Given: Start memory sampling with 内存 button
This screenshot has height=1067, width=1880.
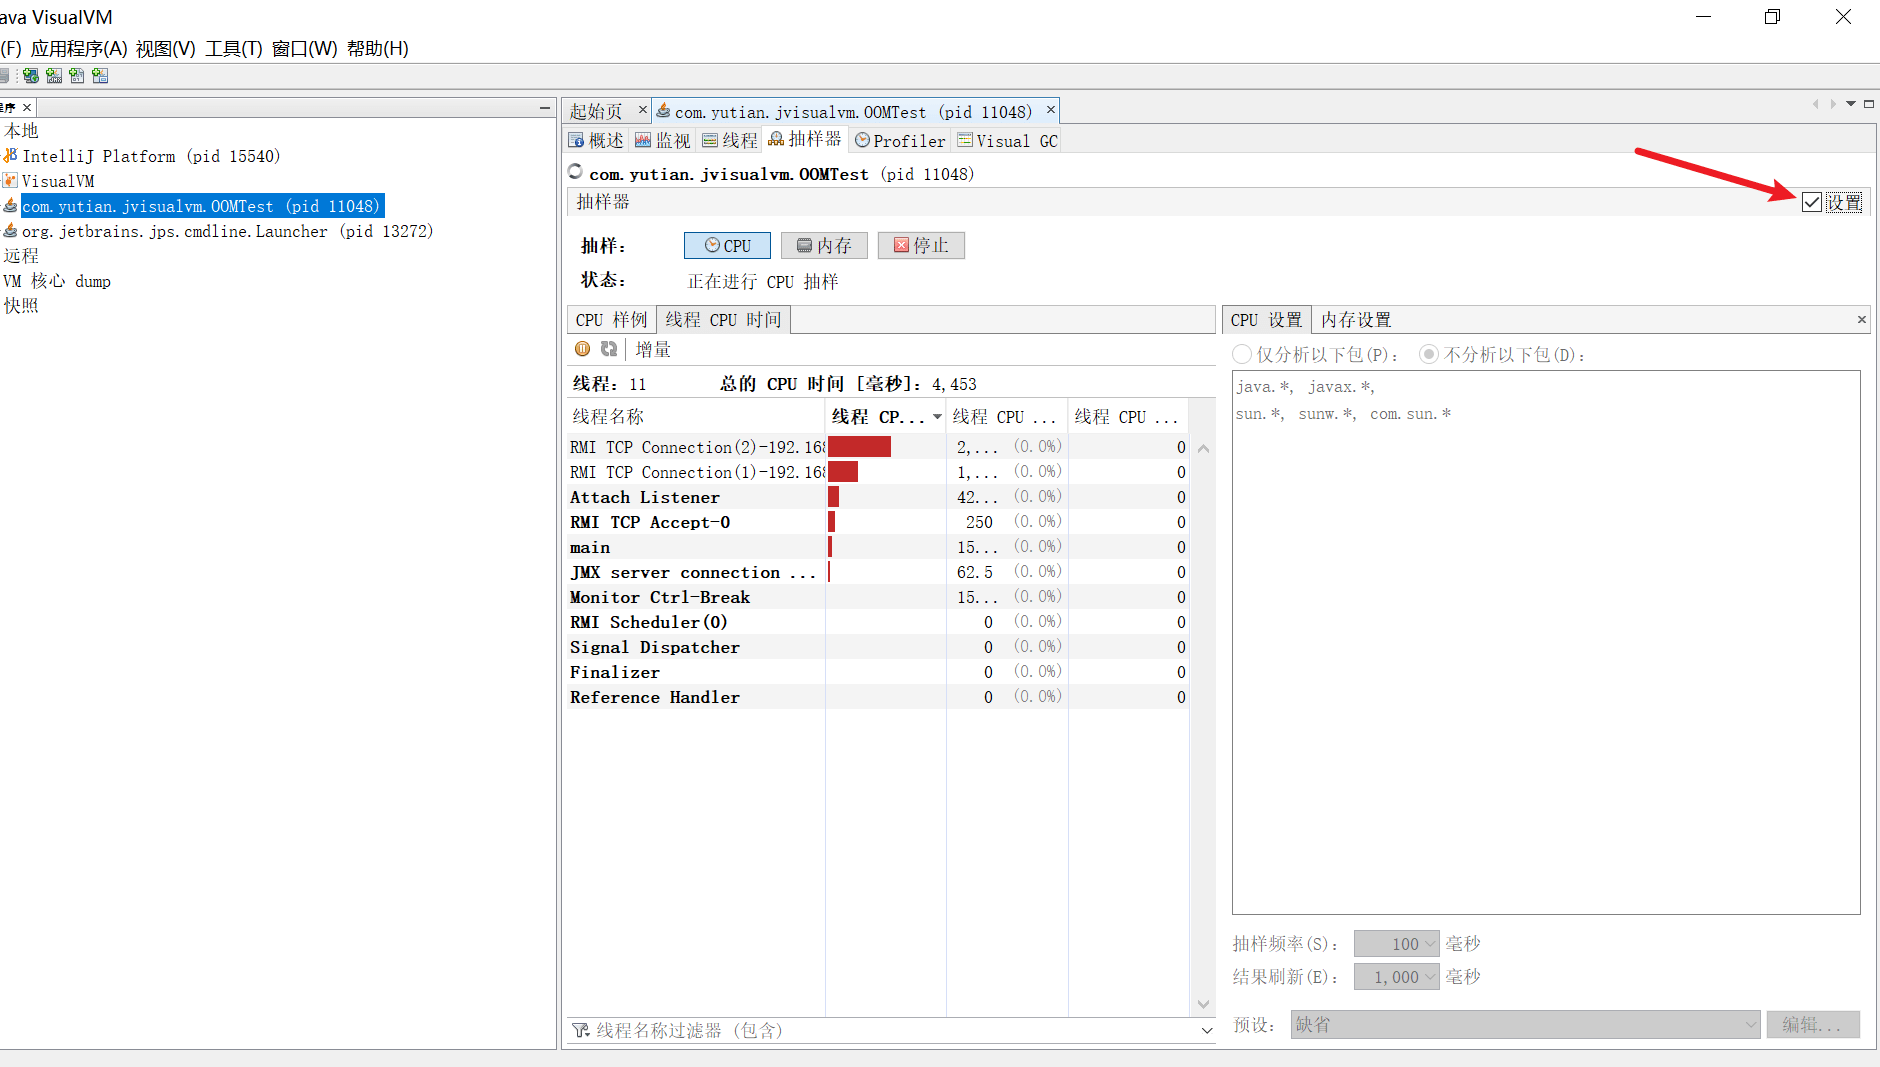Looking at the screenshot, I should (x=824, y=246).
